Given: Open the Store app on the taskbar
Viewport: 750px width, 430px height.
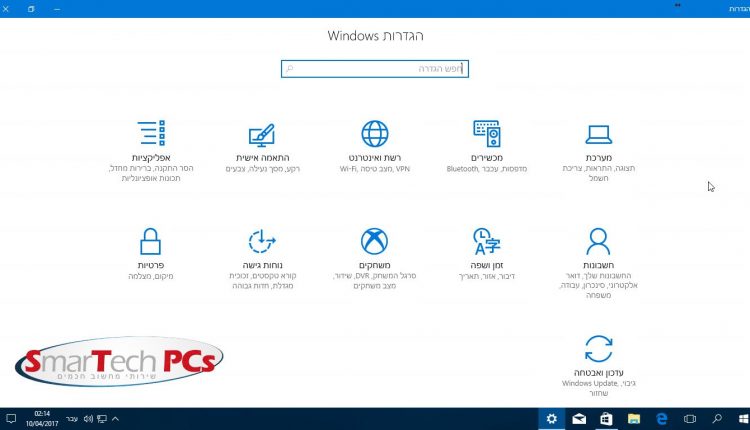Looking at the screenshot, I should [606, 419].
